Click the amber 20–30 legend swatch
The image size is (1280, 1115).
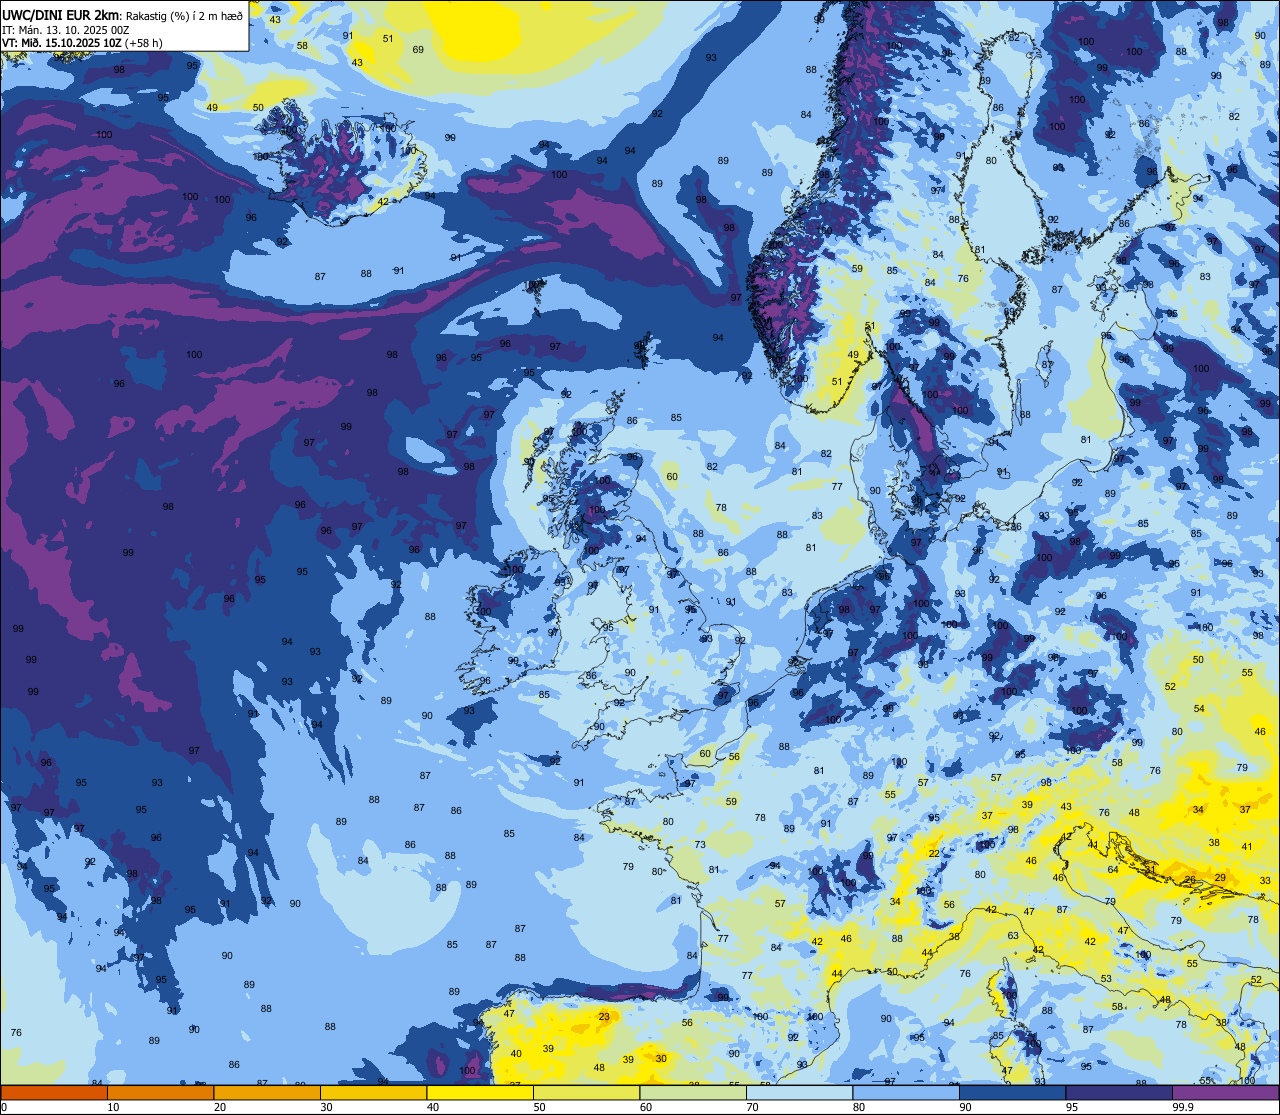(x=267, y=1093)
